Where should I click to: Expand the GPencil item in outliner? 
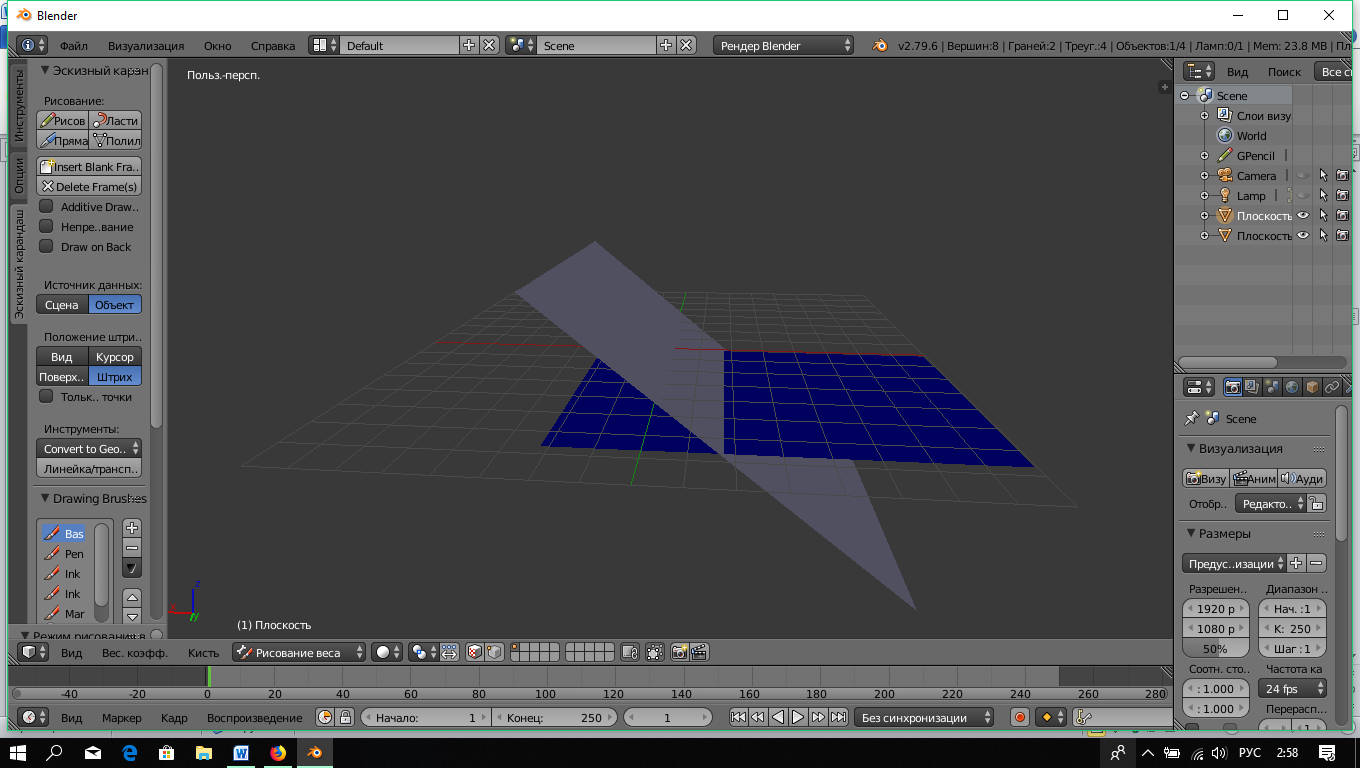pyautogui.click(x=1204, y=156)
